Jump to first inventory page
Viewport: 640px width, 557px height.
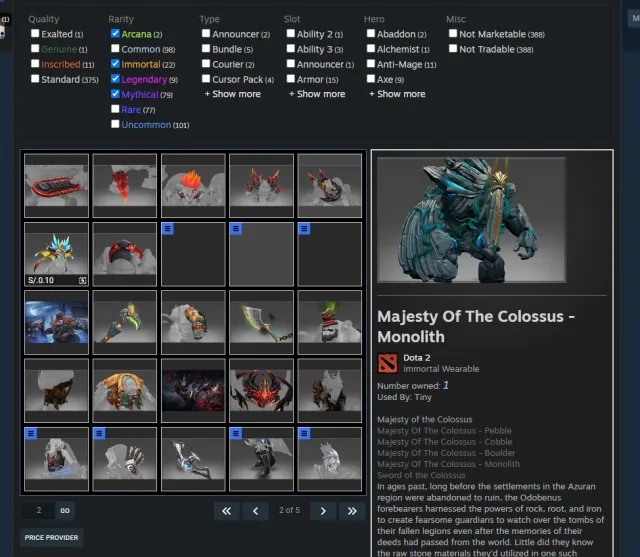227,511
